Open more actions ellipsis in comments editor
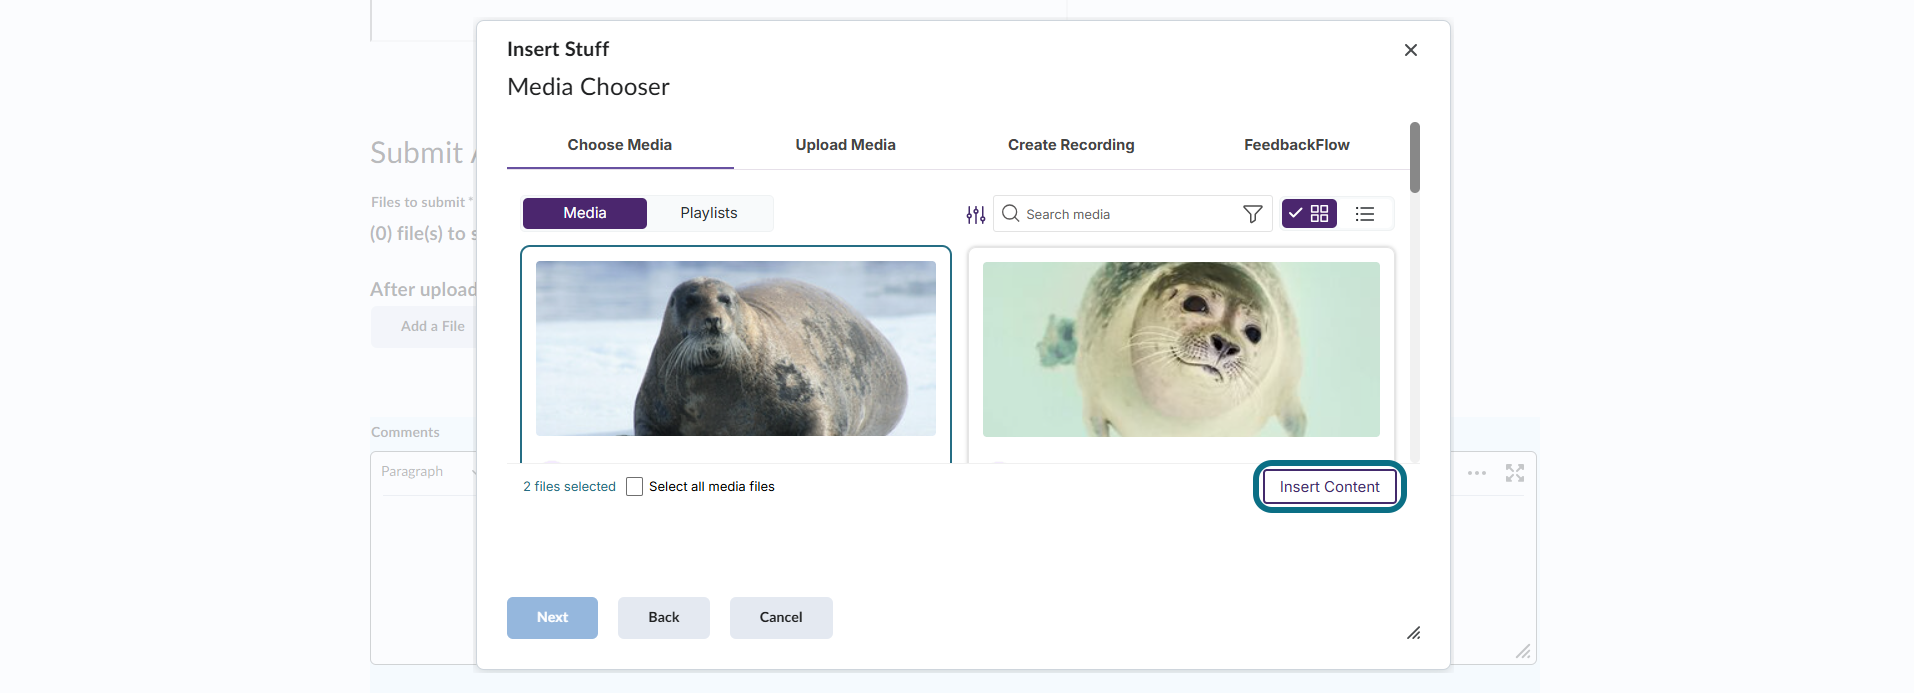Image resolution: width=1914 pixels, height=693 pixels. coord(1477,473)
